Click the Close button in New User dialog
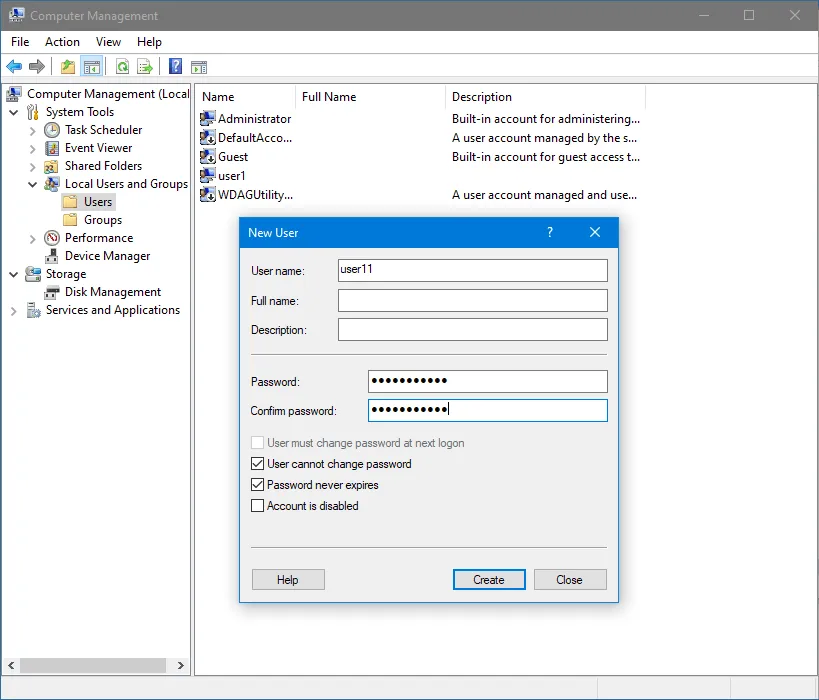The image size is (819, 700). [x=569, y=580]
